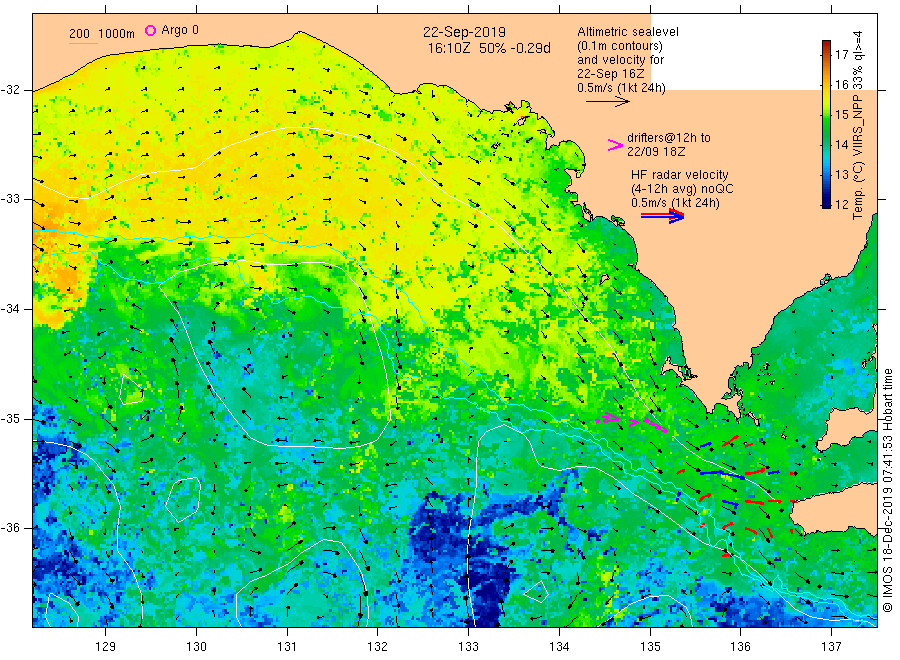Click longitude label 130
Image resolution: width=900 pixels, height=660 pixels.
click(x=196, y=647)
